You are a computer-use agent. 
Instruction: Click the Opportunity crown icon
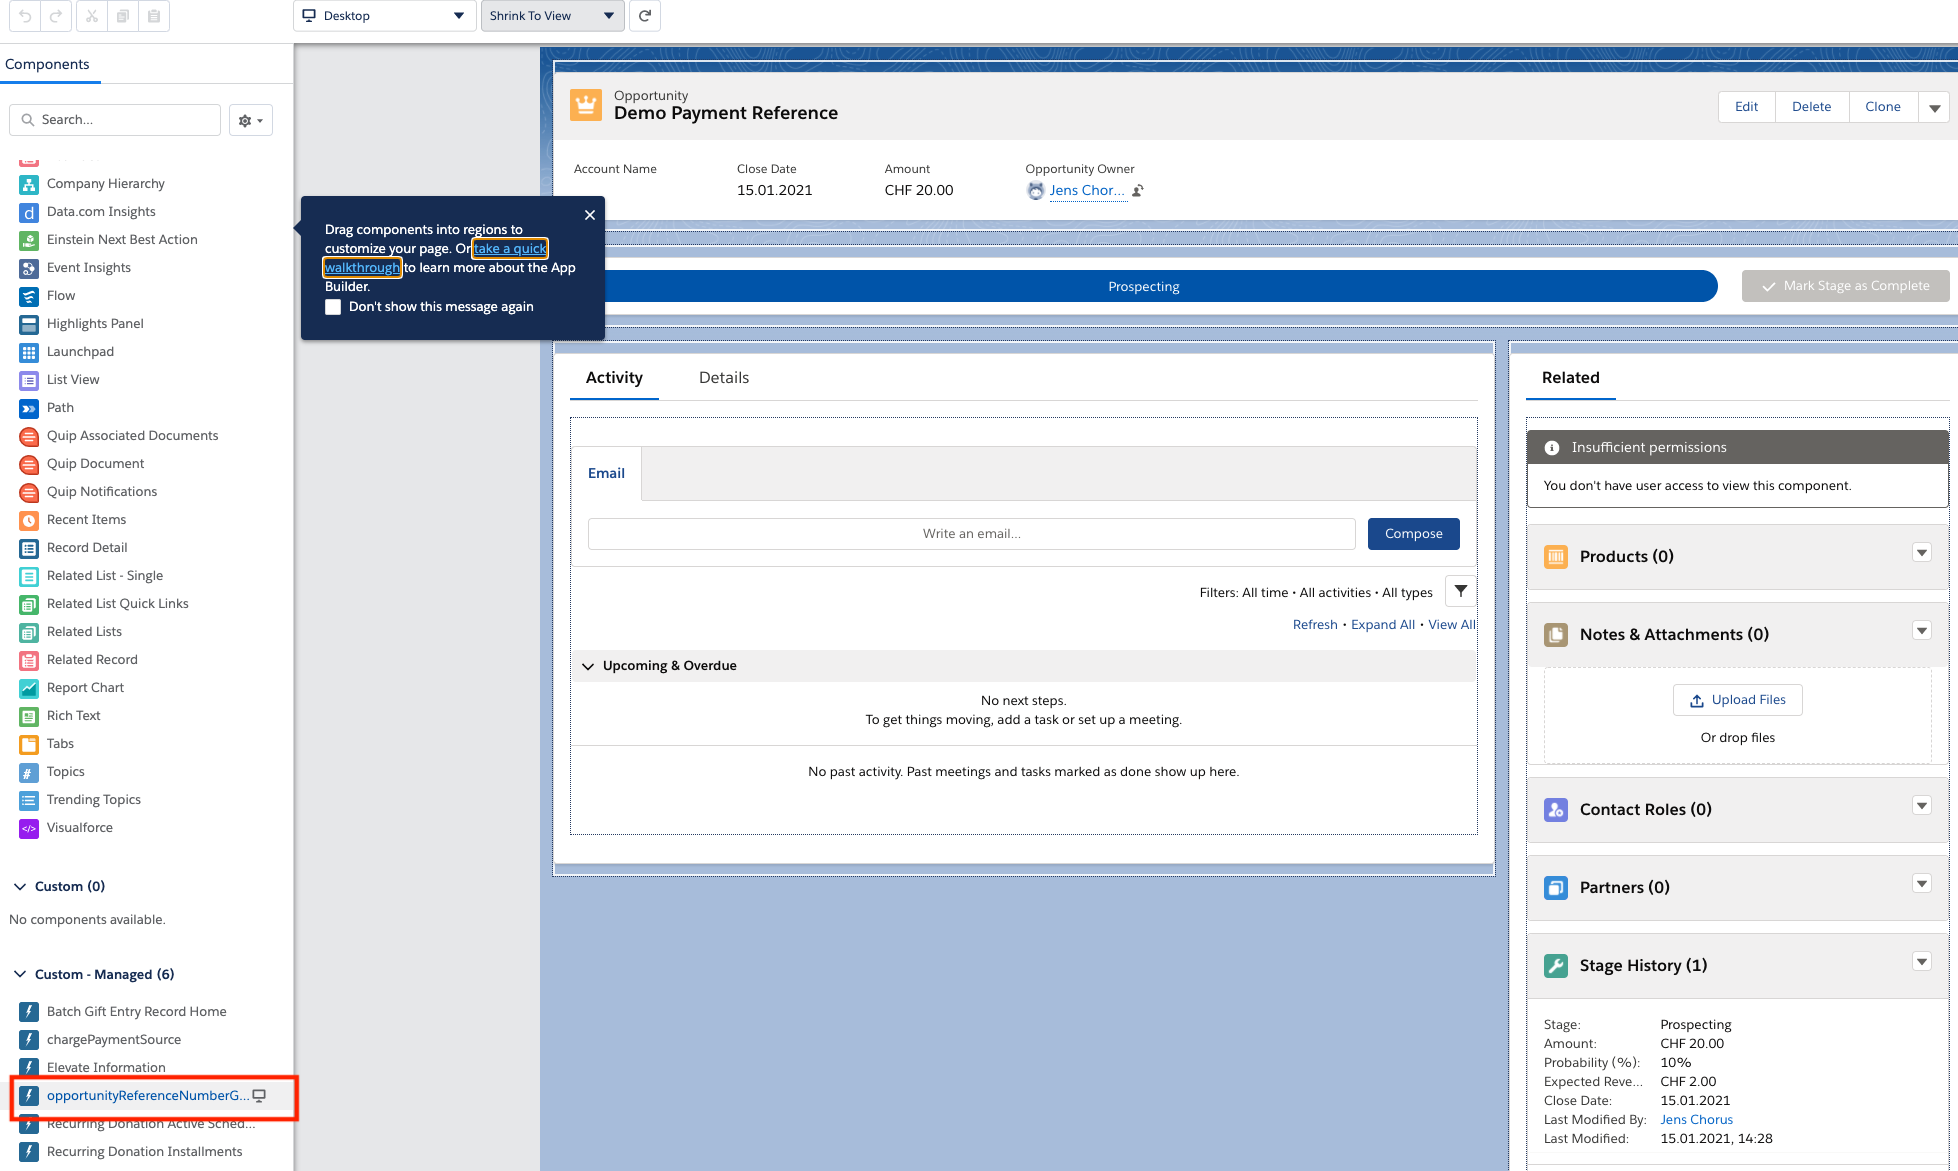pos(586,104)
